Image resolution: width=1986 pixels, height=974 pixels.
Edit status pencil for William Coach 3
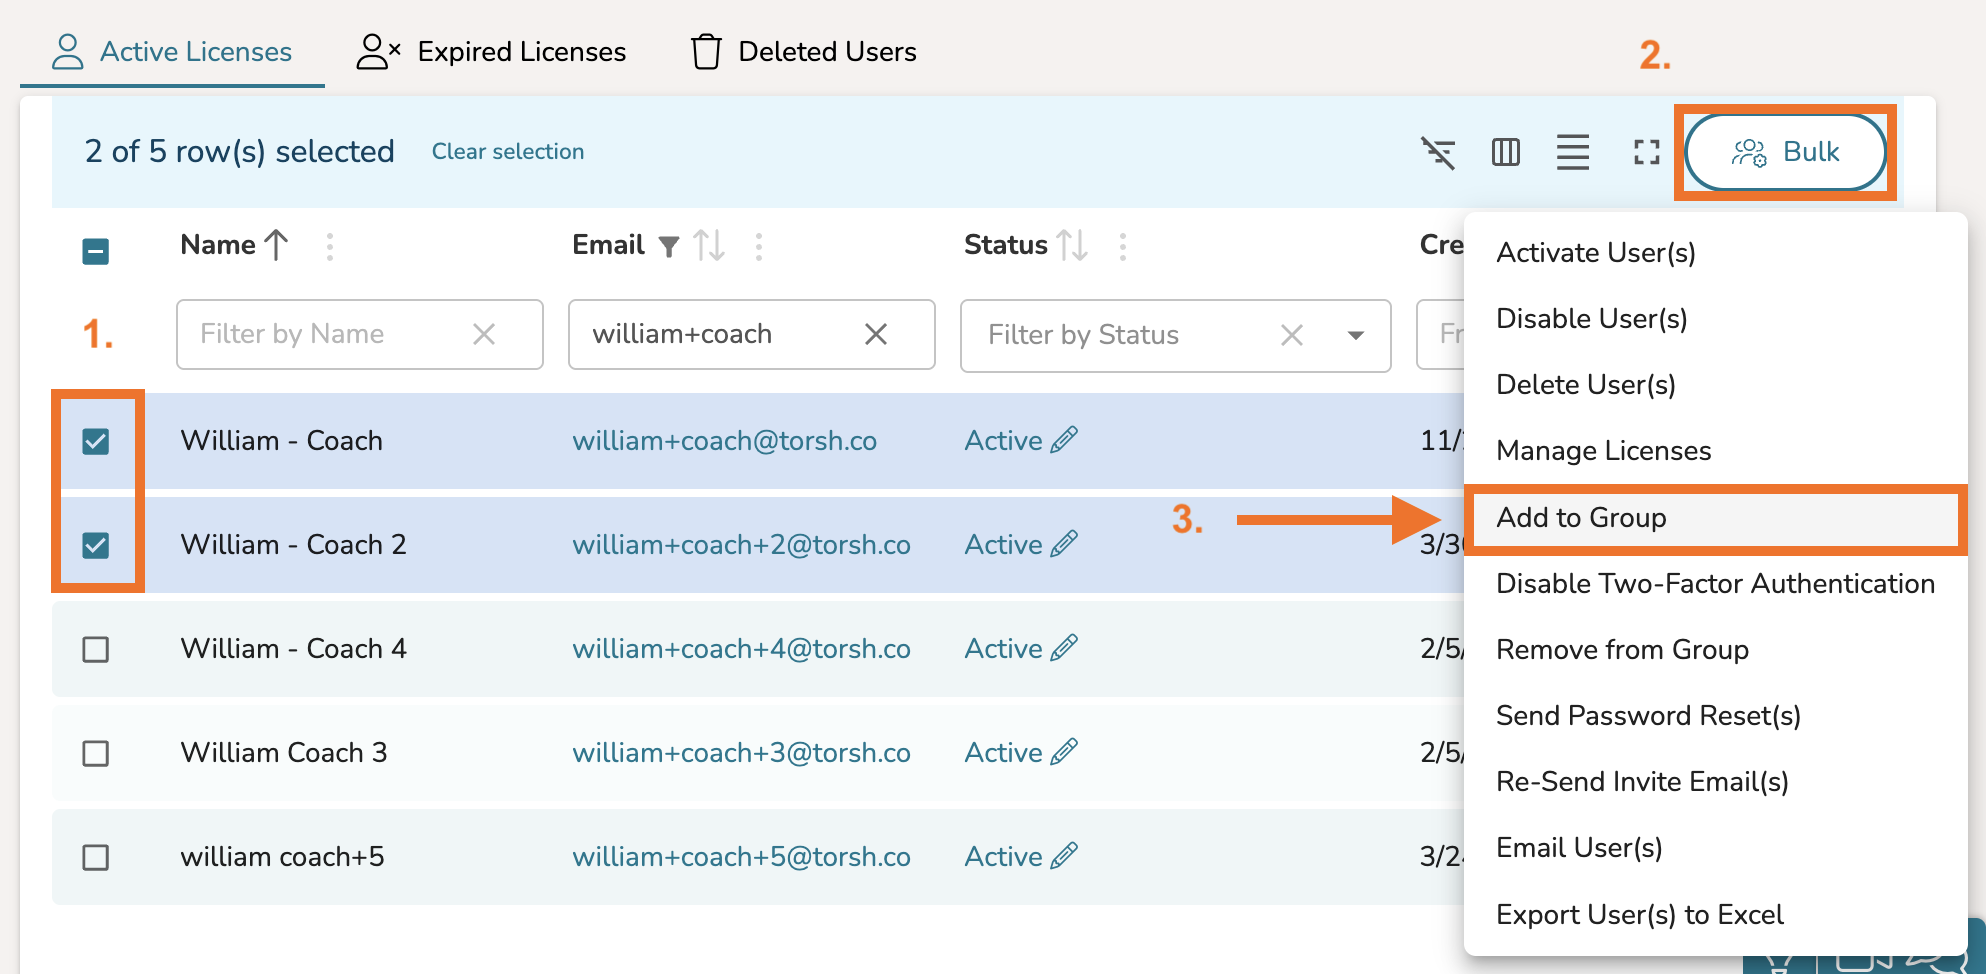point(1065,752)
